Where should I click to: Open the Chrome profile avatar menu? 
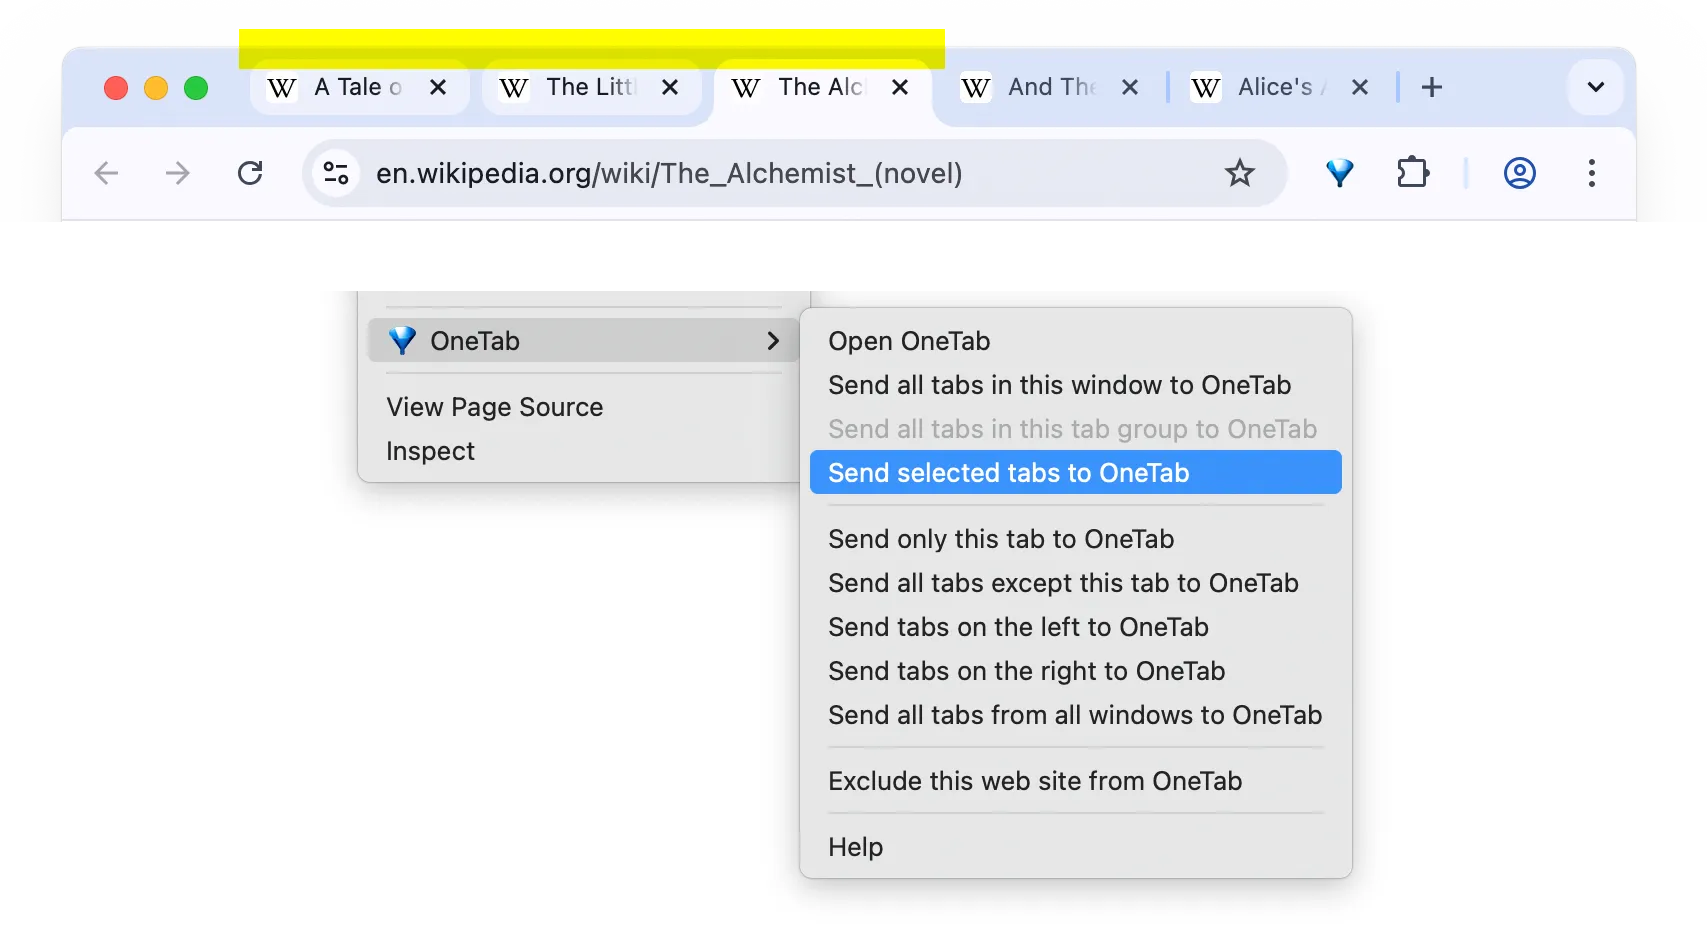[1519, 173]
